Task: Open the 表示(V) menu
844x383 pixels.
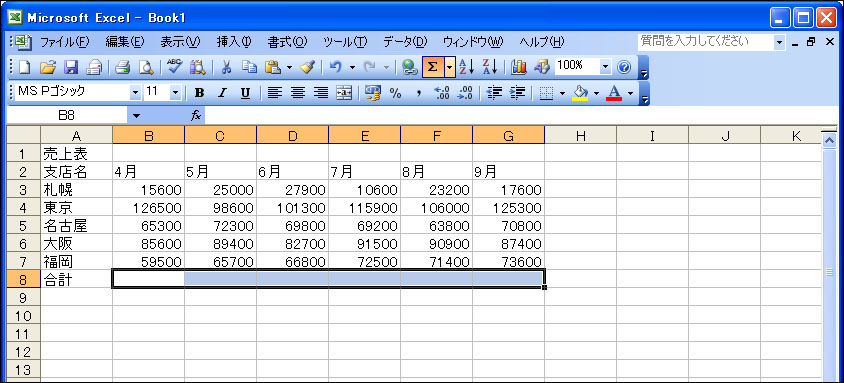Action: [180, 41]
